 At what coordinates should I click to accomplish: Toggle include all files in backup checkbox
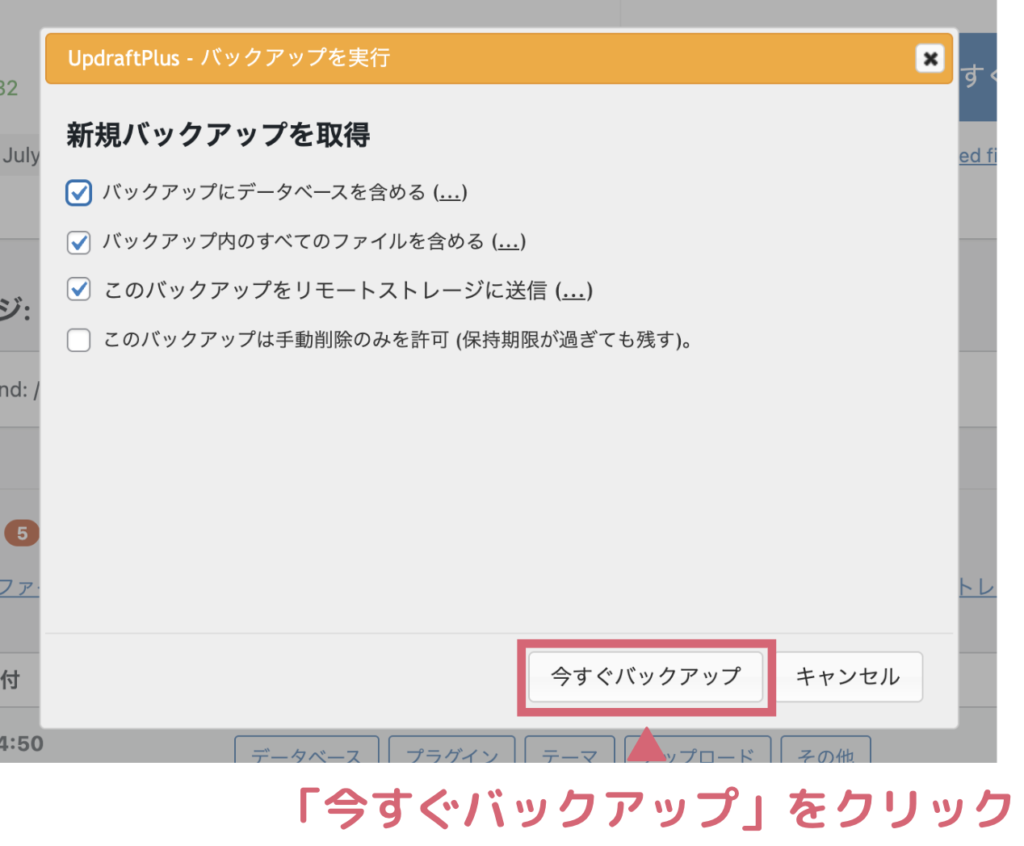78,242
